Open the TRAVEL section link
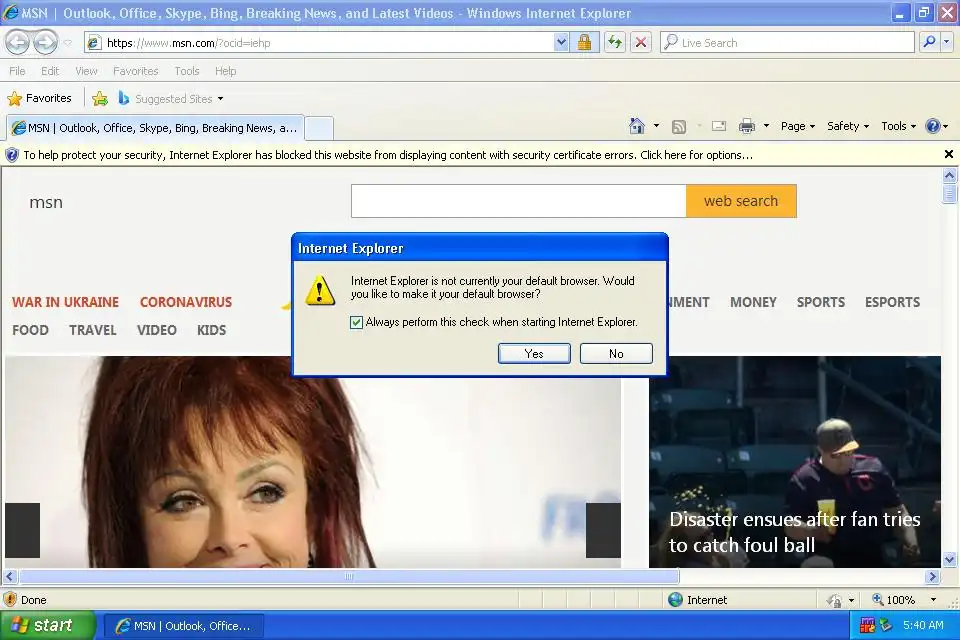960x640 pixels. pyautogui.click(x=92, y=330)
